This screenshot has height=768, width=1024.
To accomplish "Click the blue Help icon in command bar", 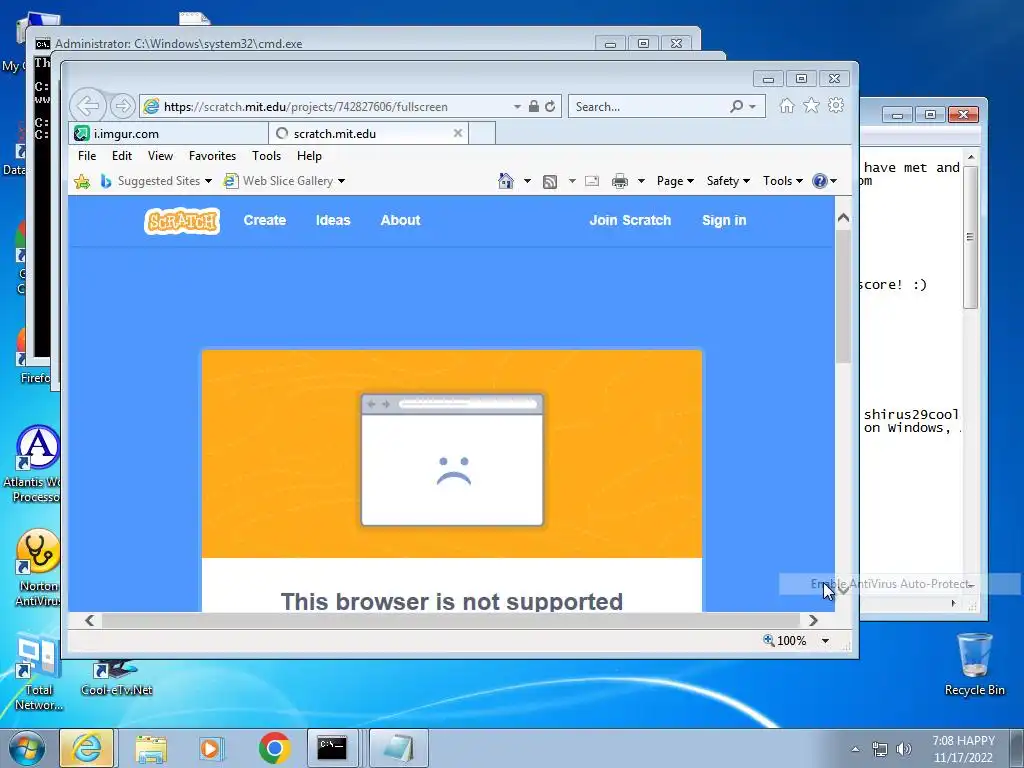I will pyautogui.click(x=820, y=181).
